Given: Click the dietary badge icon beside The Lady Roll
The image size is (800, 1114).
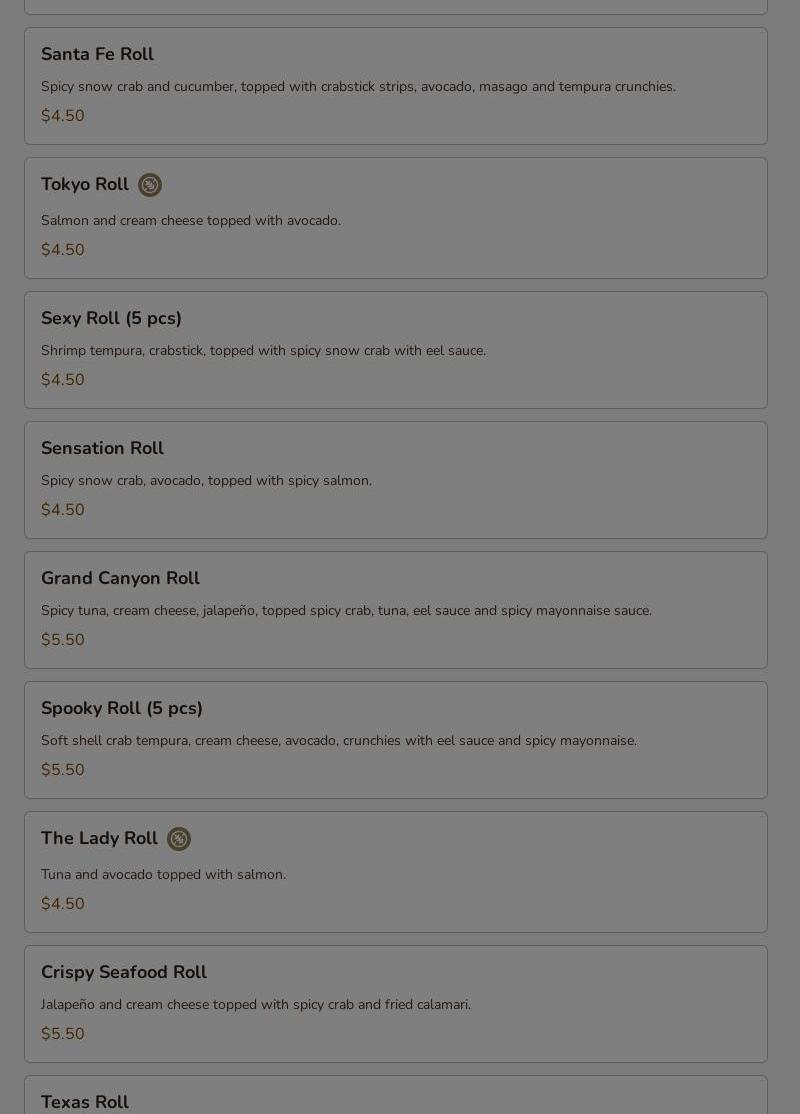Looking at the screenshot, I should pyautogui.click(x=179, y=839).
